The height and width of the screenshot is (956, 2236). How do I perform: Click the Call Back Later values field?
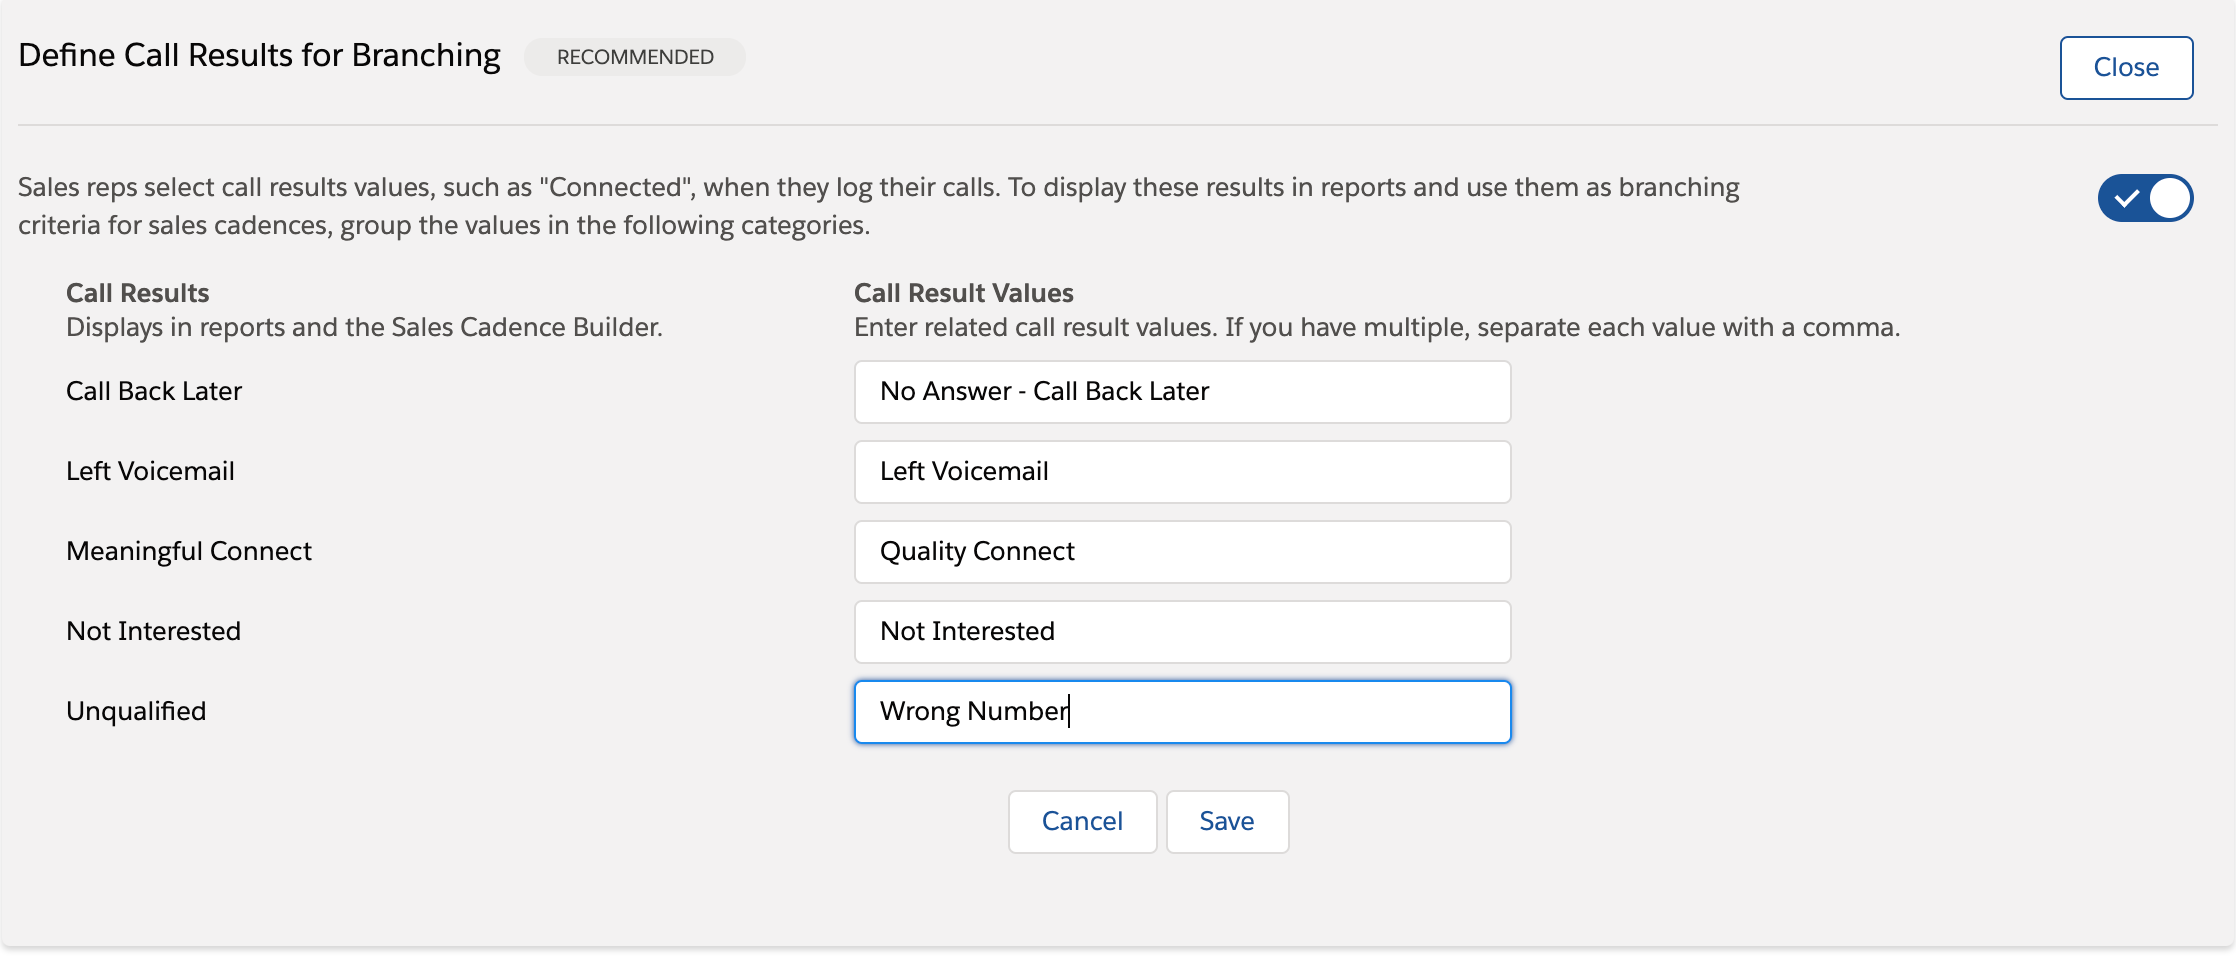coord(1182,392)
